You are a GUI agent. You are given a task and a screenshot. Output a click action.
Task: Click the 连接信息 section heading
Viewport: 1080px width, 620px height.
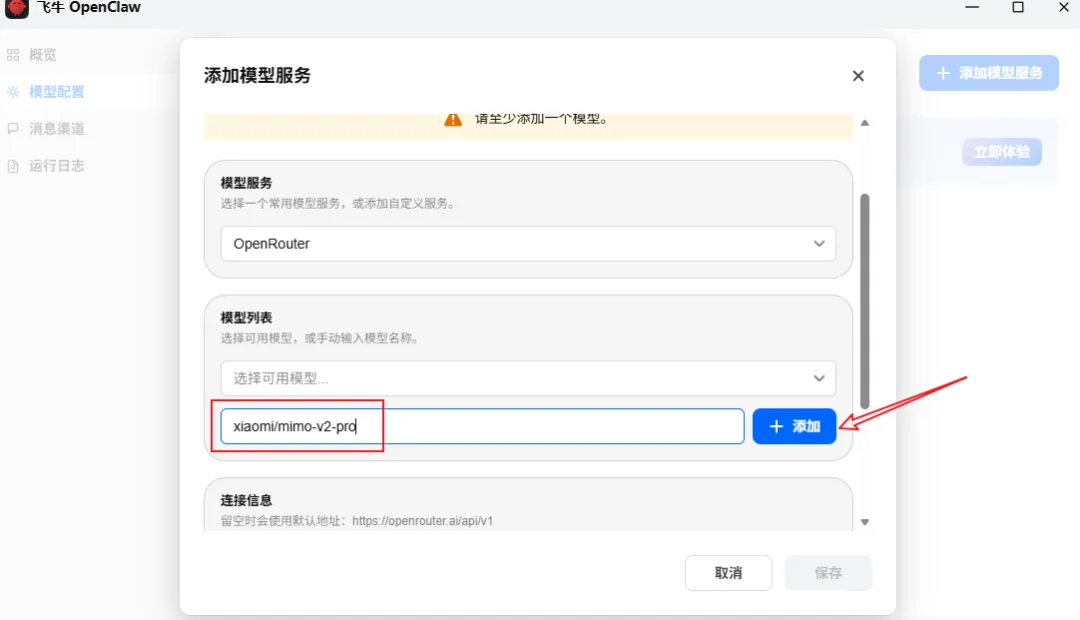[x=246, y=501]
